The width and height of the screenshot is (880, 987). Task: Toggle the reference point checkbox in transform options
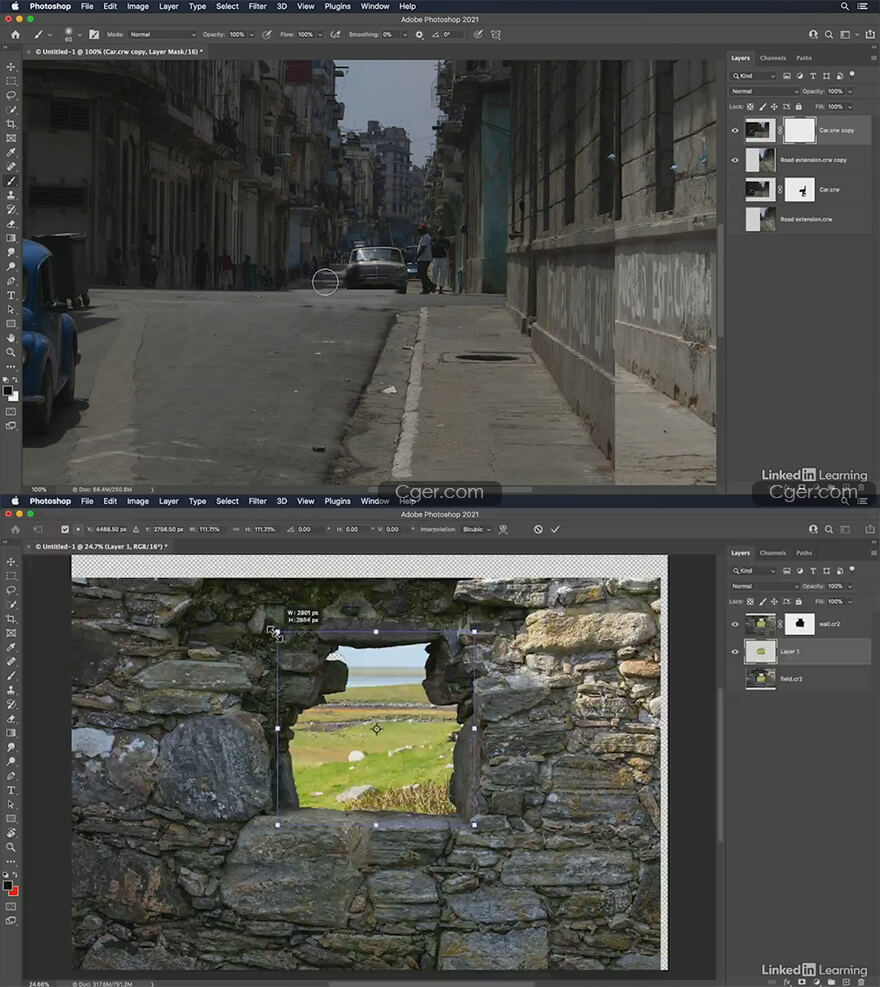pyautogui.click(x=65, y=529)
